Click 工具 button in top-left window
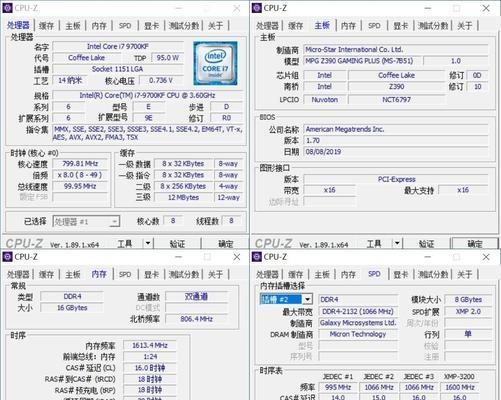501x400 pixels. pos(125,244)
